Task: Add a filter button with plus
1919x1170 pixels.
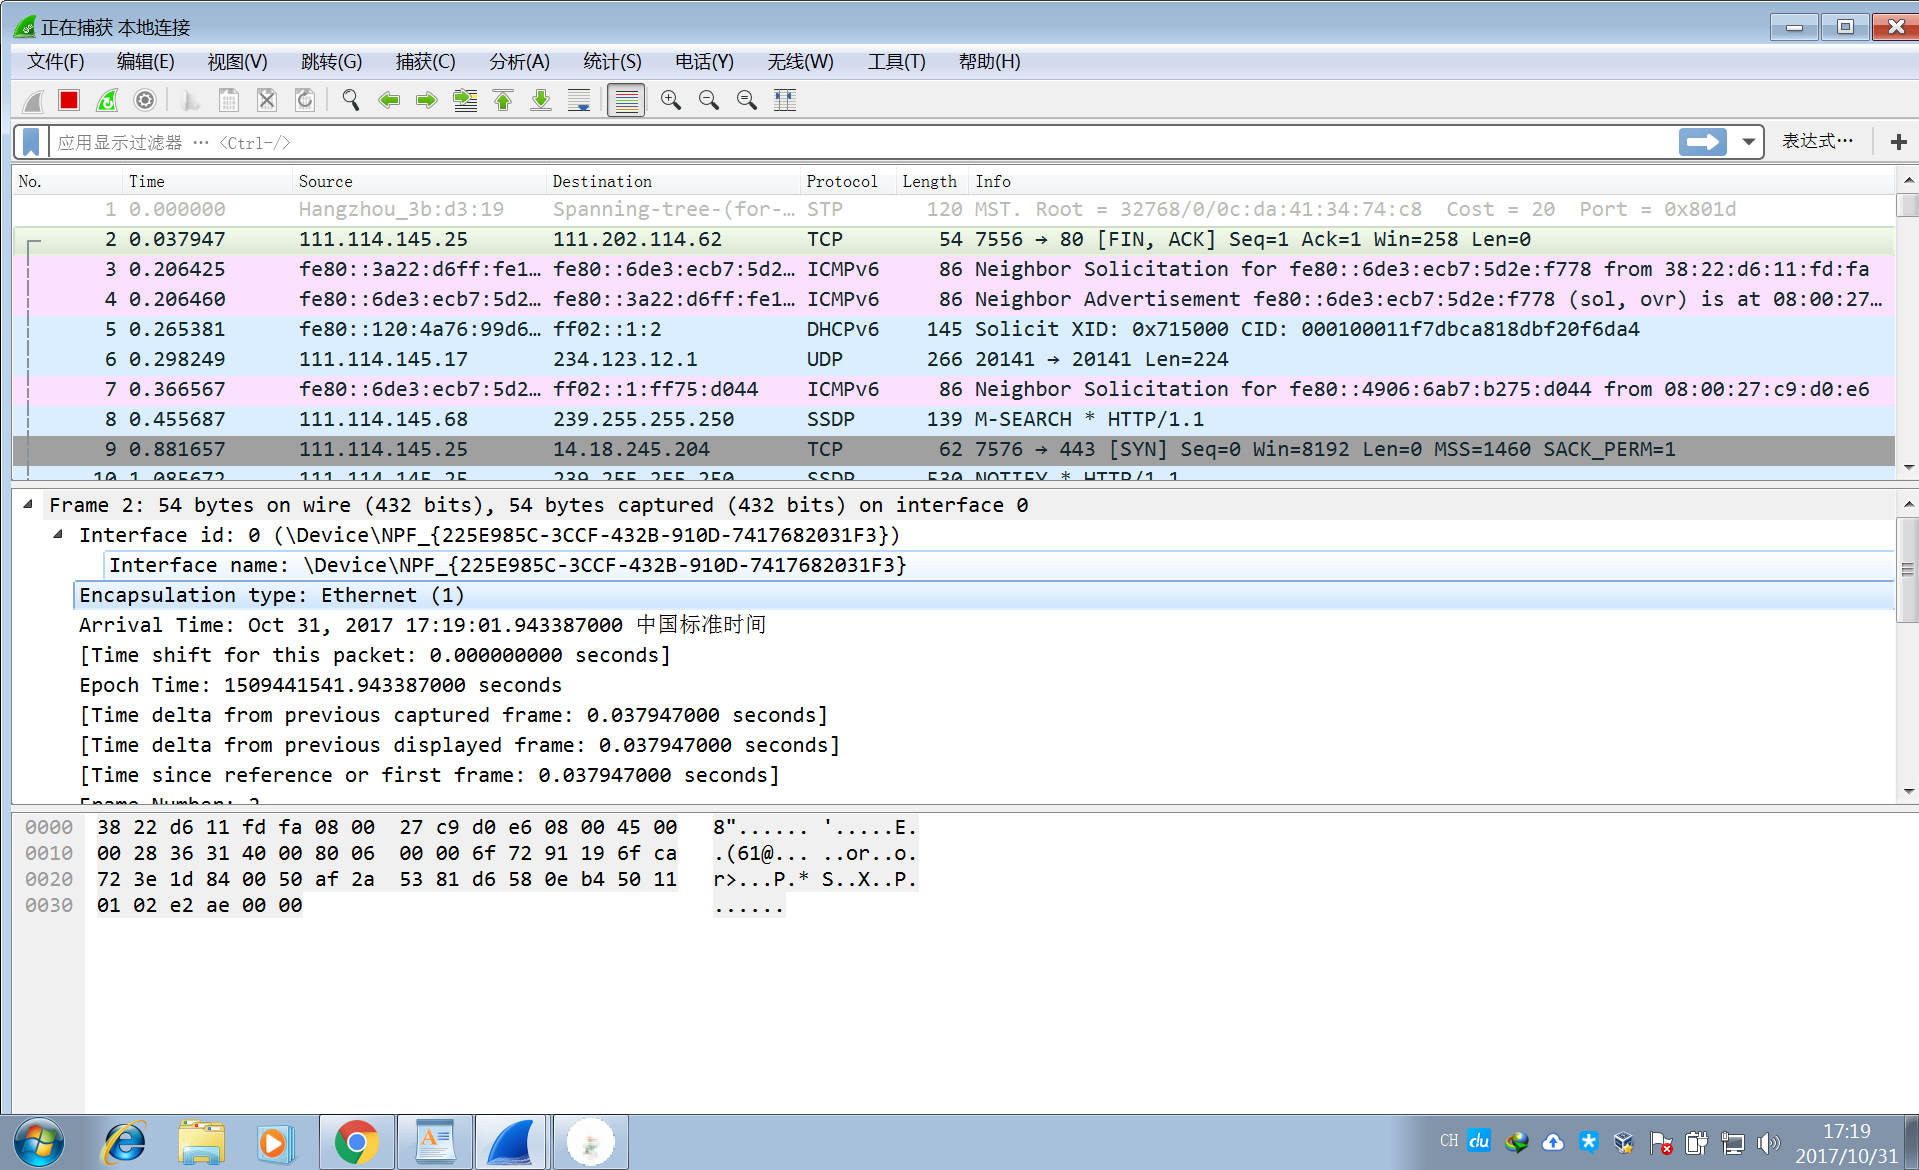Action: pos(1898,142)
